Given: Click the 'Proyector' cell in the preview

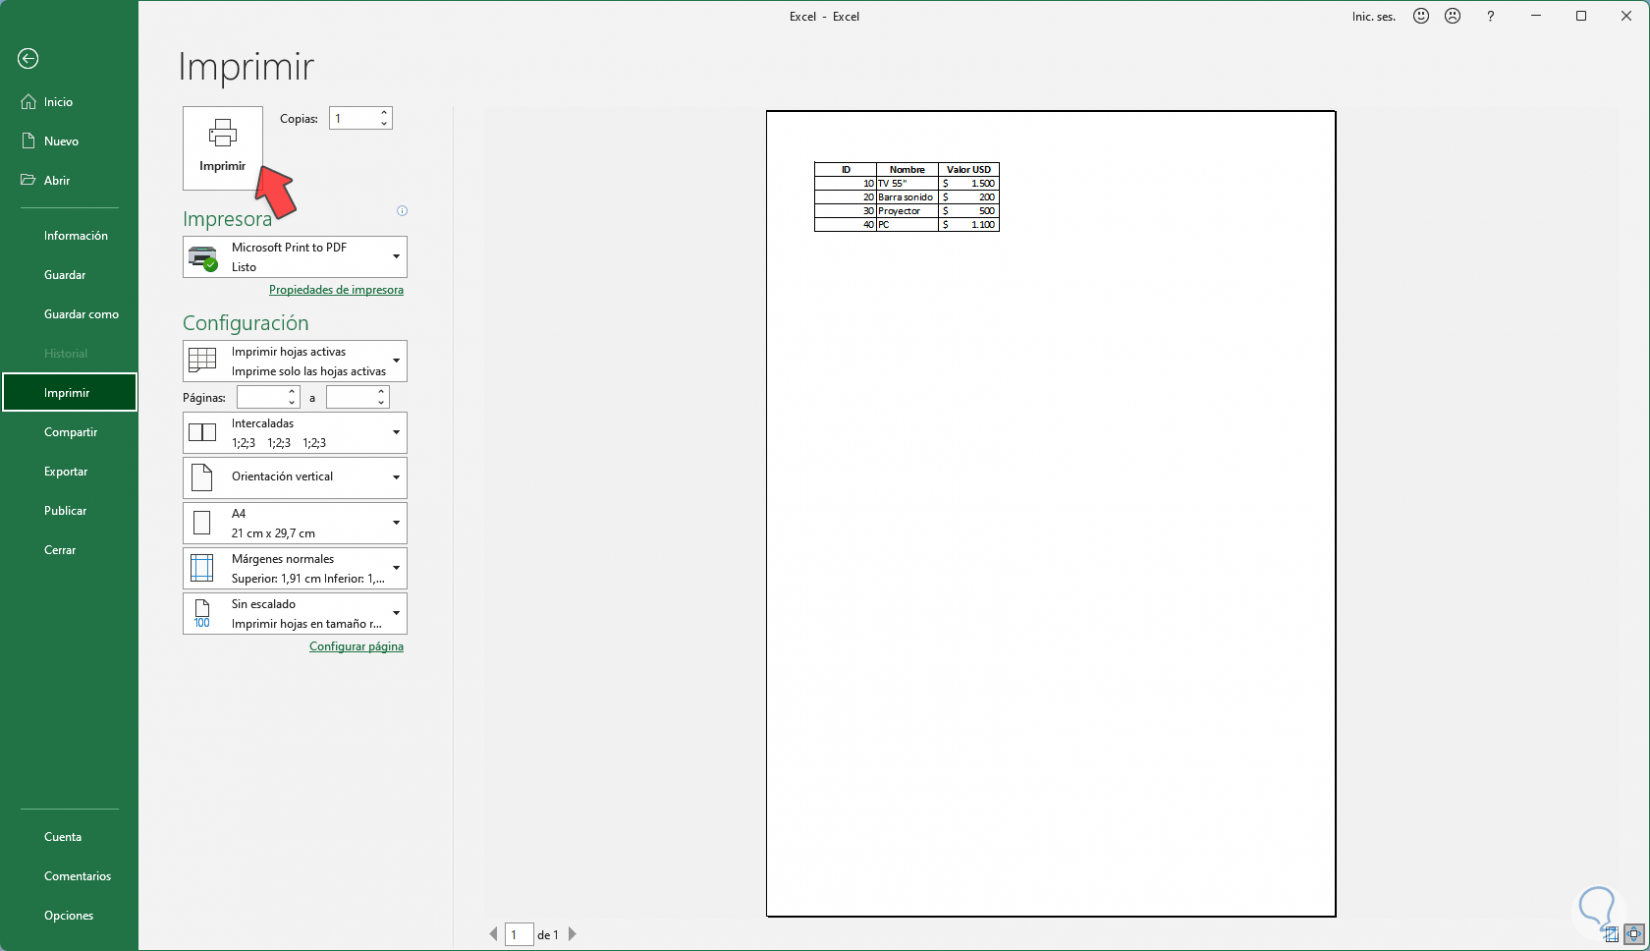Looking at the screenshot, I should 907,211.
